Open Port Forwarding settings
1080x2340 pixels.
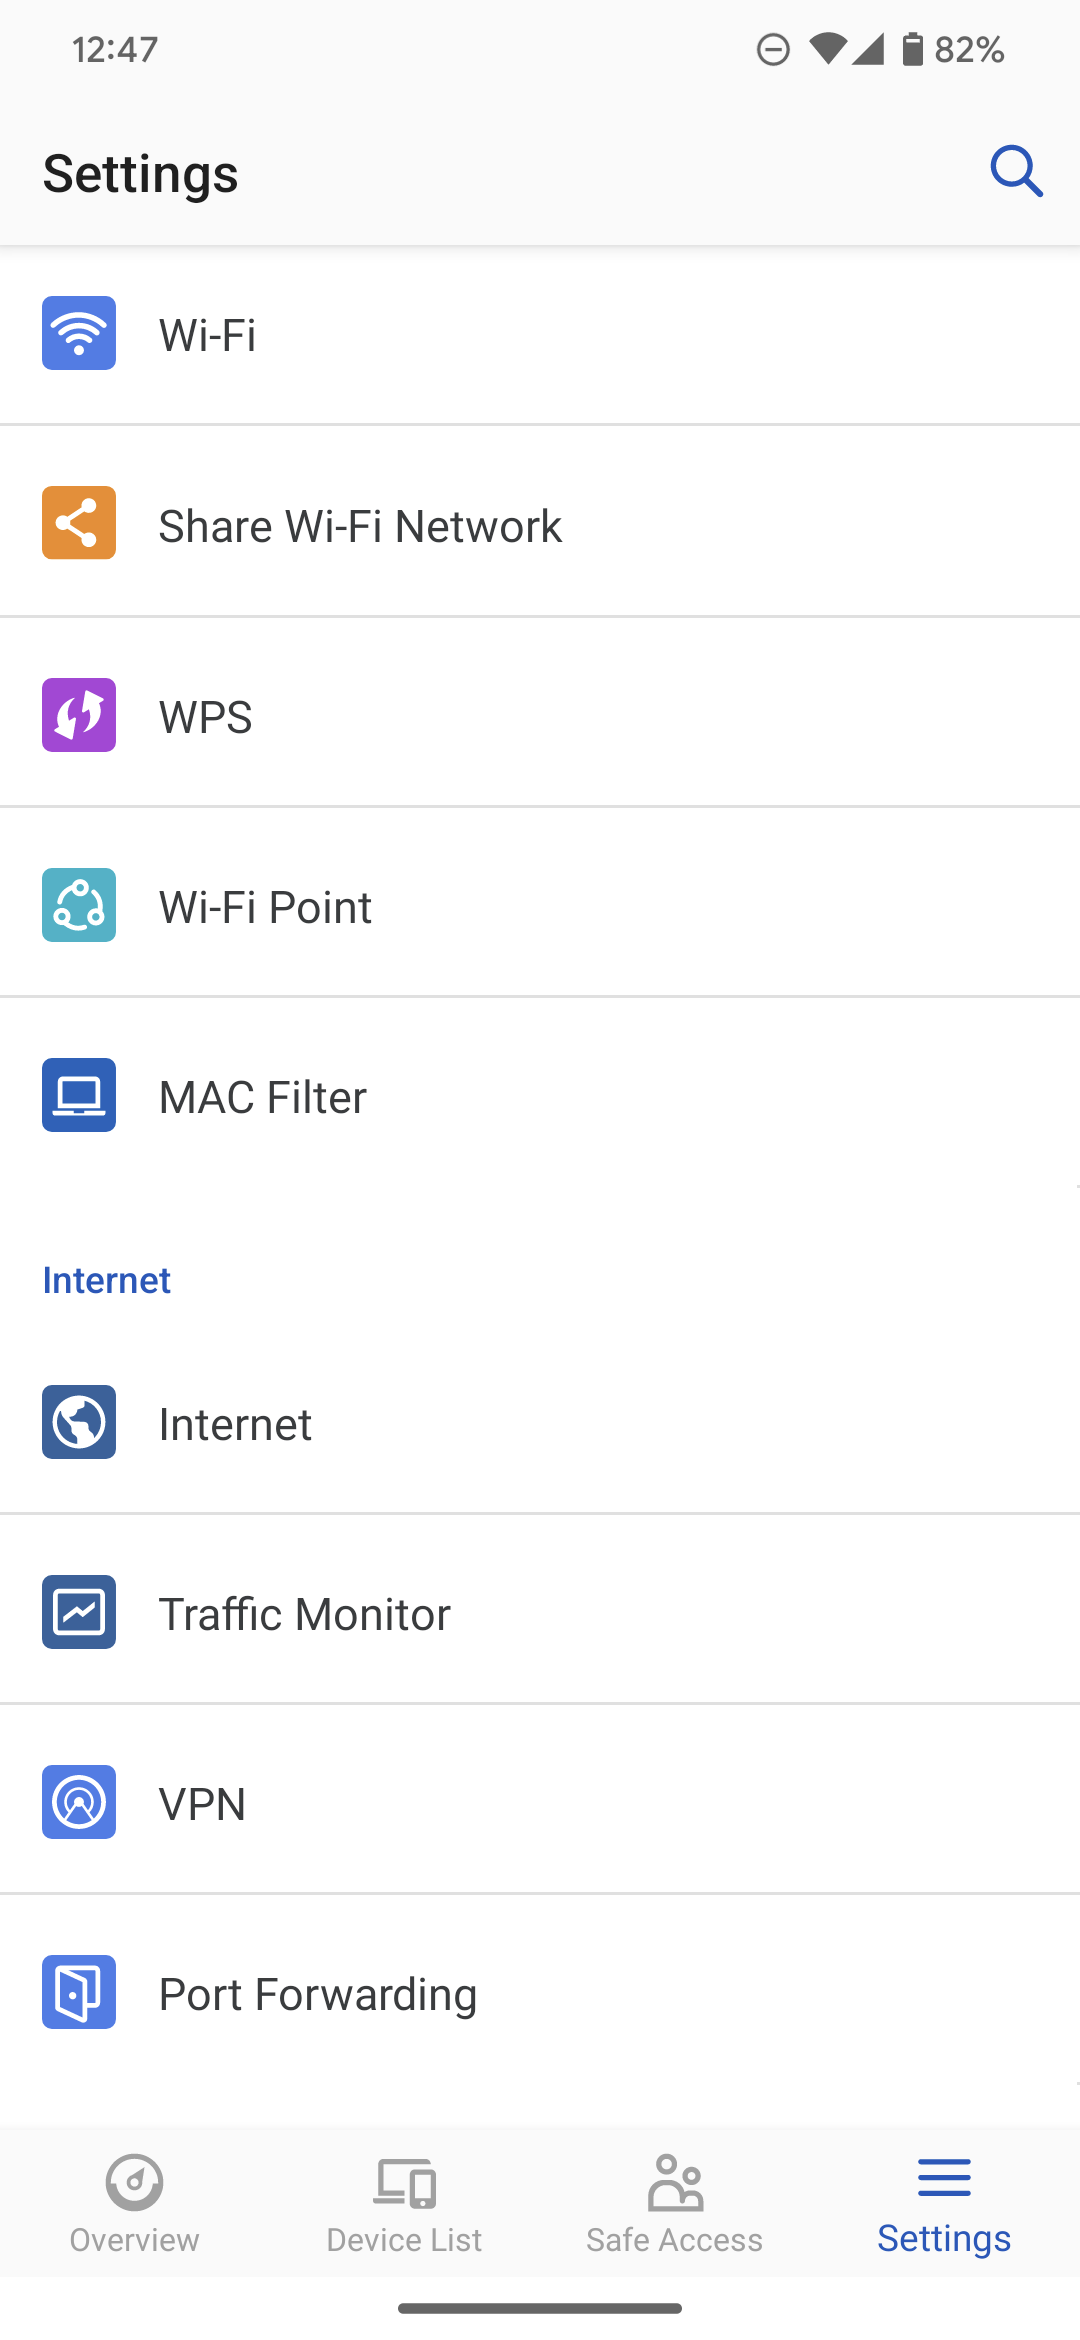(x=318, y=1994)
